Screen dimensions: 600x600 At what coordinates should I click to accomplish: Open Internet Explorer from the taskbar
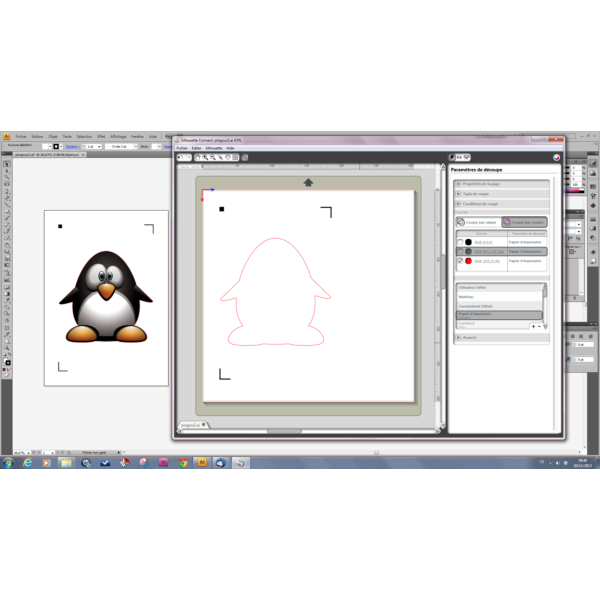(27, 463)
